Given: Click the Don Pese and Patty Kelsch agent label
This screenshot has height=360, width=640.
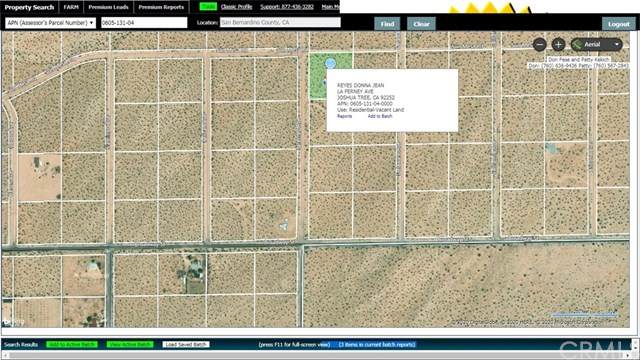Looking at the screenshot, I should 578,60.
